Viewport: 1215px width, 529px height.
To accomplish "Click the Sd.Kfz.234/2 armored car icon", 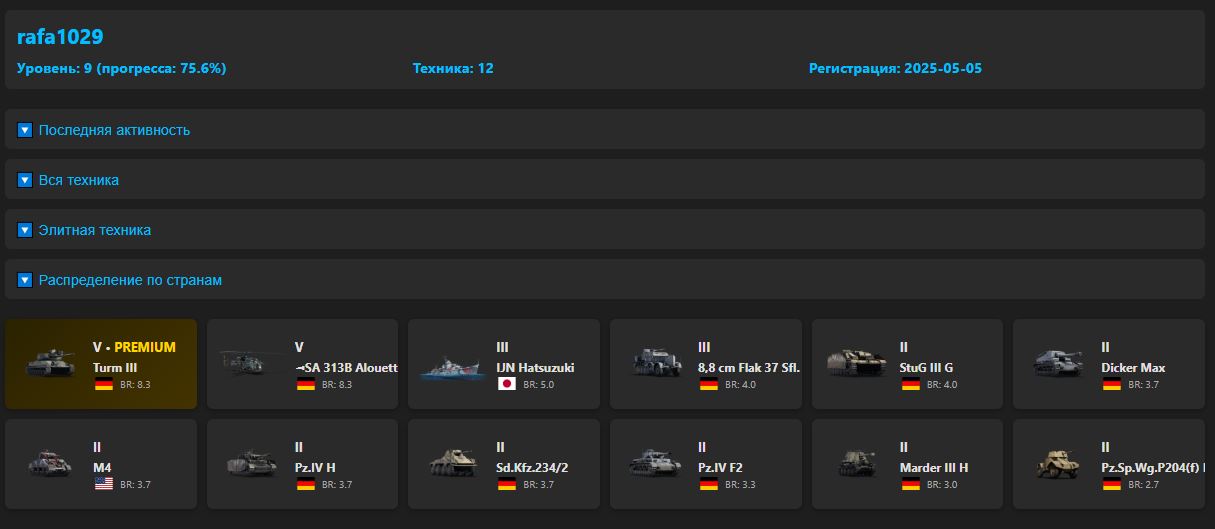I will [453, 463].
